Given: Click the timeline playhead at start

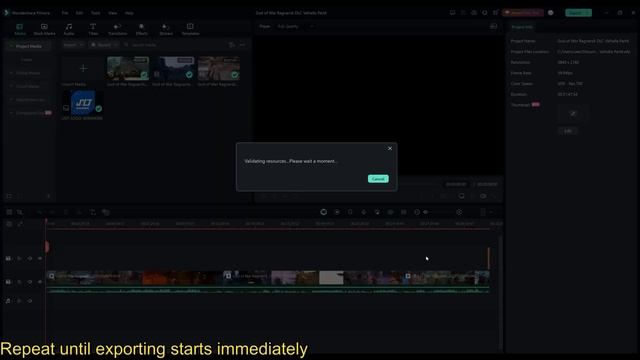Looking at the screenshot, I should pos(46,223).
